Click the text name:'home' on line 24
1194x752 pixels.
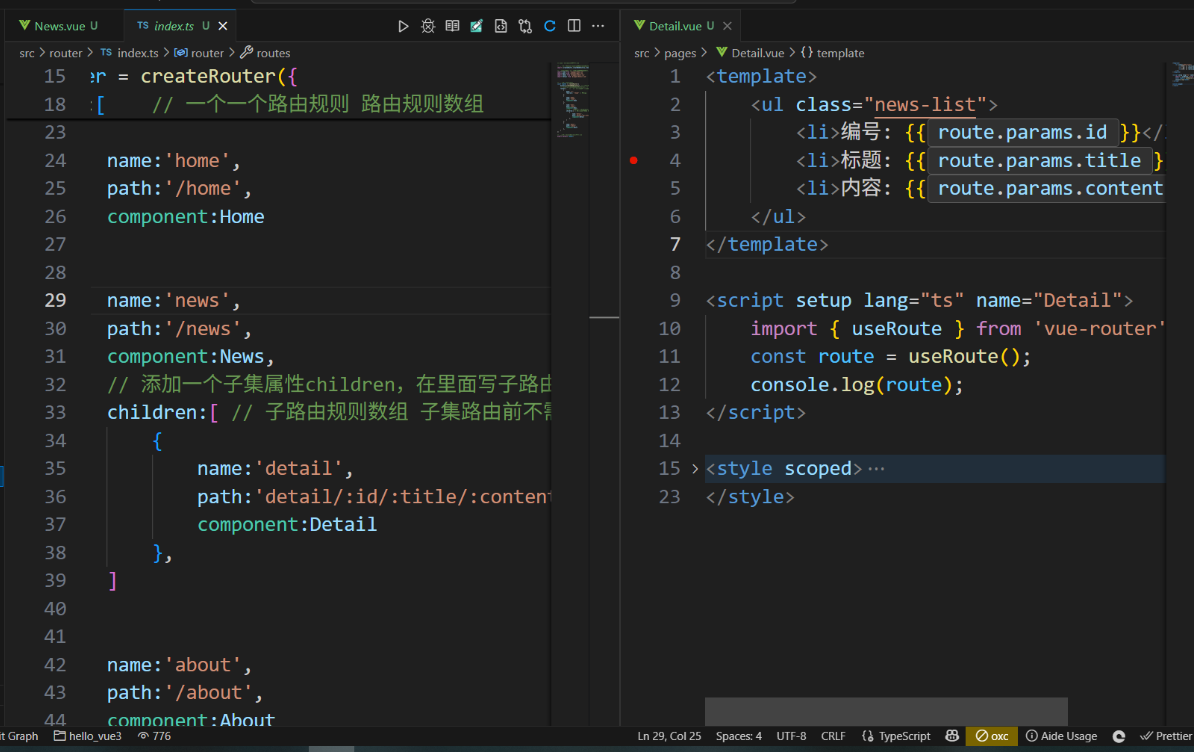pos(174,161)
